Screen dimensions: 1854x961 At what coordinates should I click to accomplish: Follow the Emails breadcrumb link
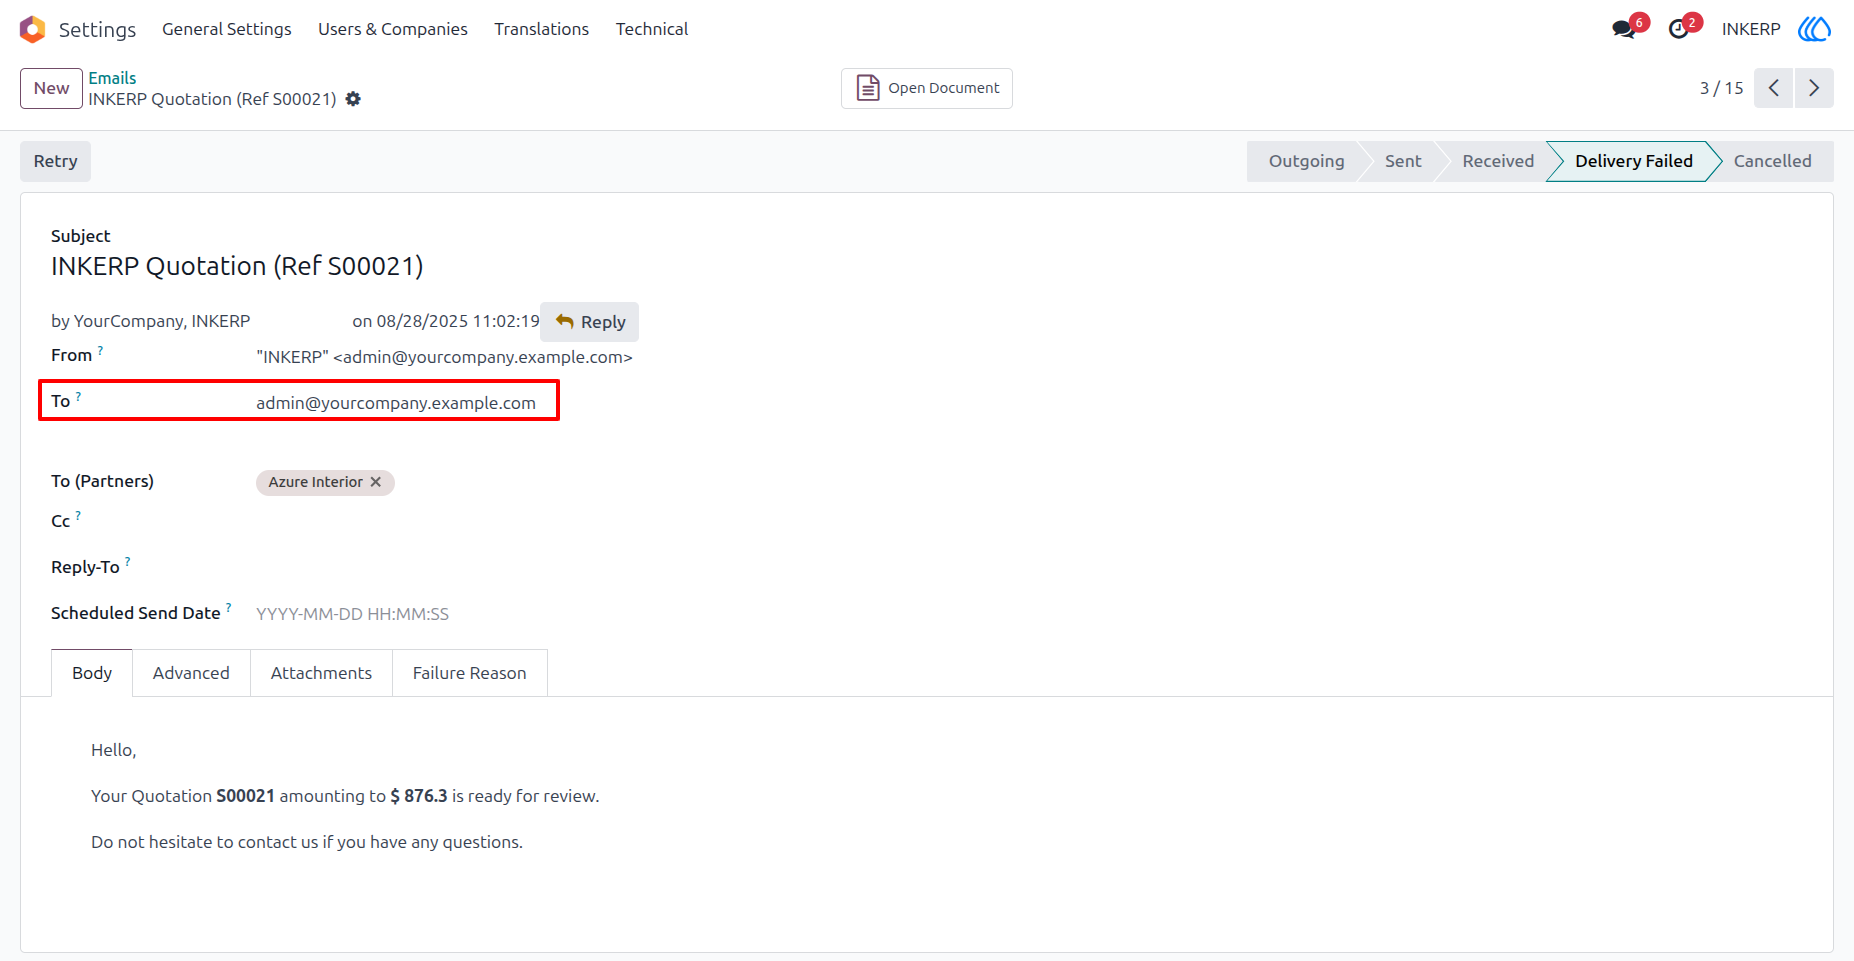(112, 78)
